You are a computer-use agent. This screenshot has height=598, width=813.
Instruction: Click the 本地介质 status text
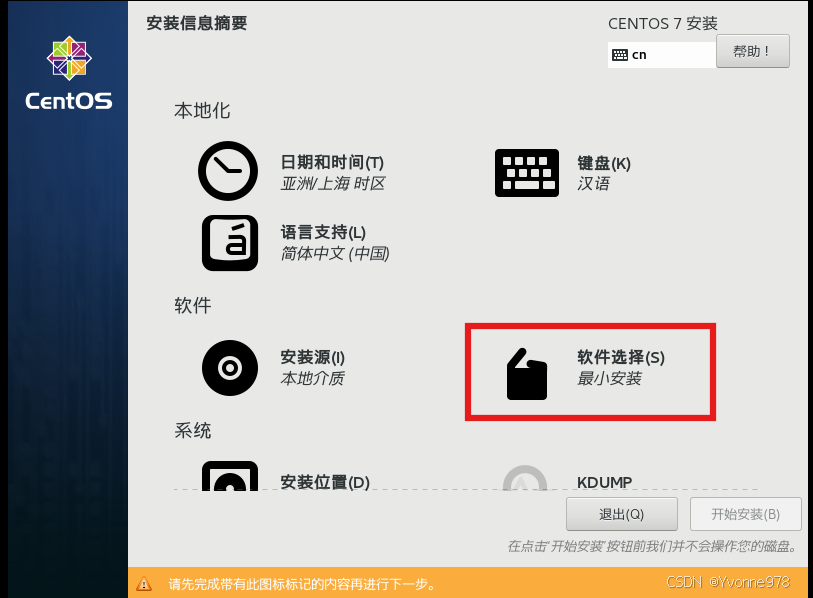312,379
